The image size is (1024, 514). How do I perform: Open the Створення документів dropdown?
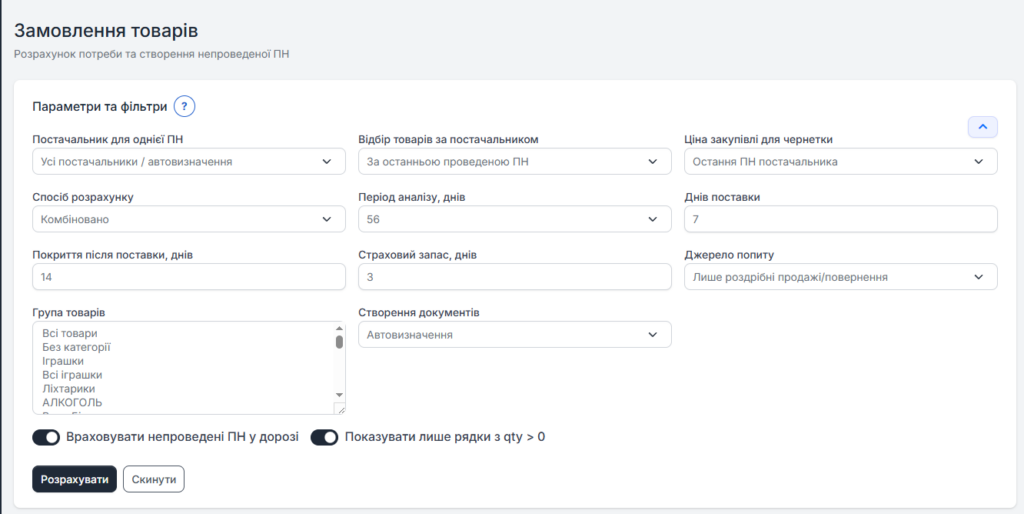point(514,335)
